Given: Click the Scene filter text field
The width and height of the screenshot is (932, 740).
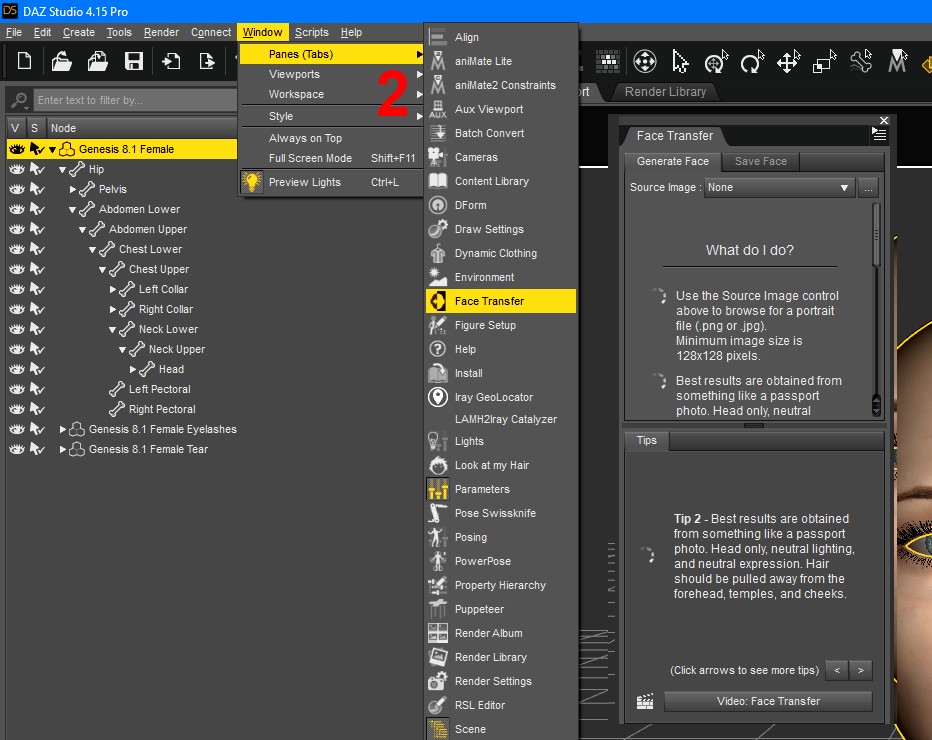Looking at the screenshot, I should (x=136, y=100).
